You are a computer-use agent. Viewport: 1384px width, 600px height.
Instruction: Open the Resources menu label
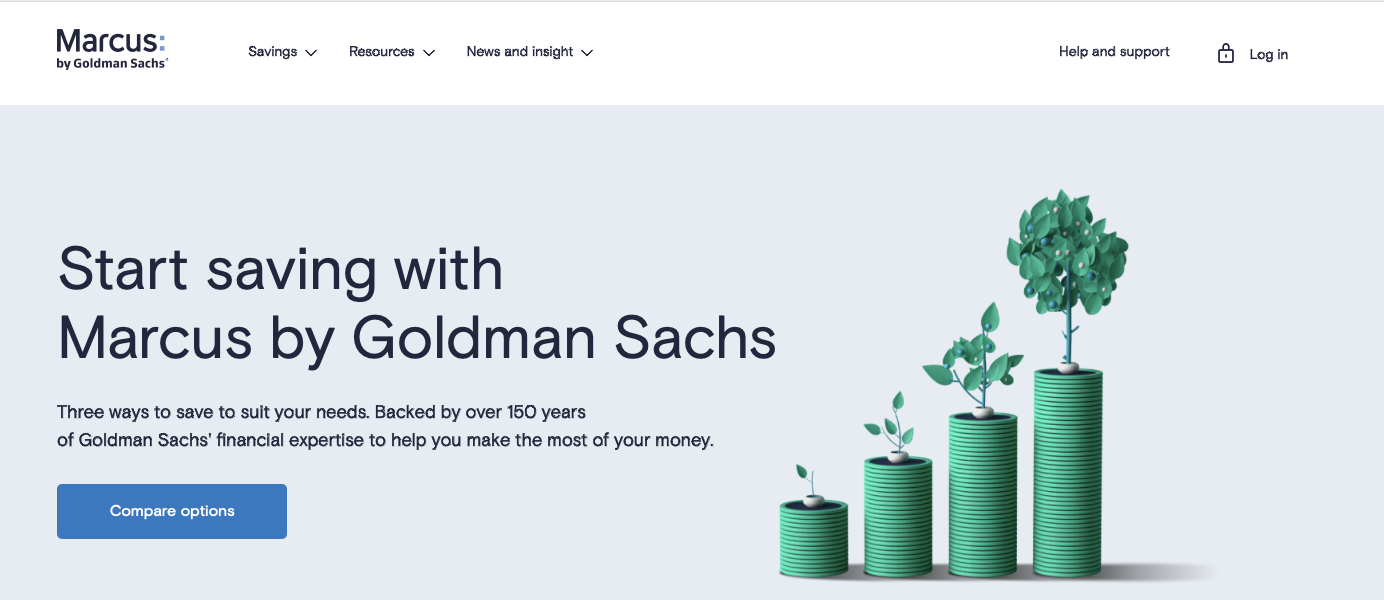click(381, 52)
